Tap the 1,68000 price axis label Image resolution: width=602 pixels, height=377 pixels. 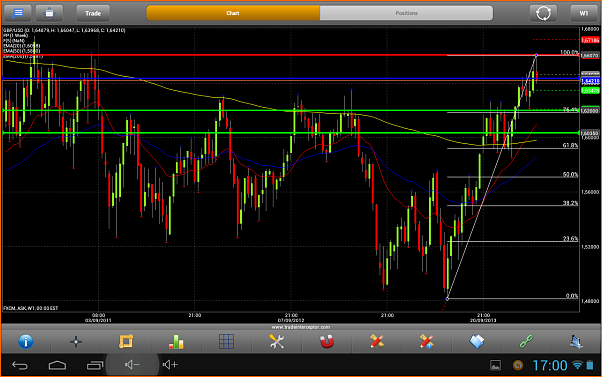point(590,29)
